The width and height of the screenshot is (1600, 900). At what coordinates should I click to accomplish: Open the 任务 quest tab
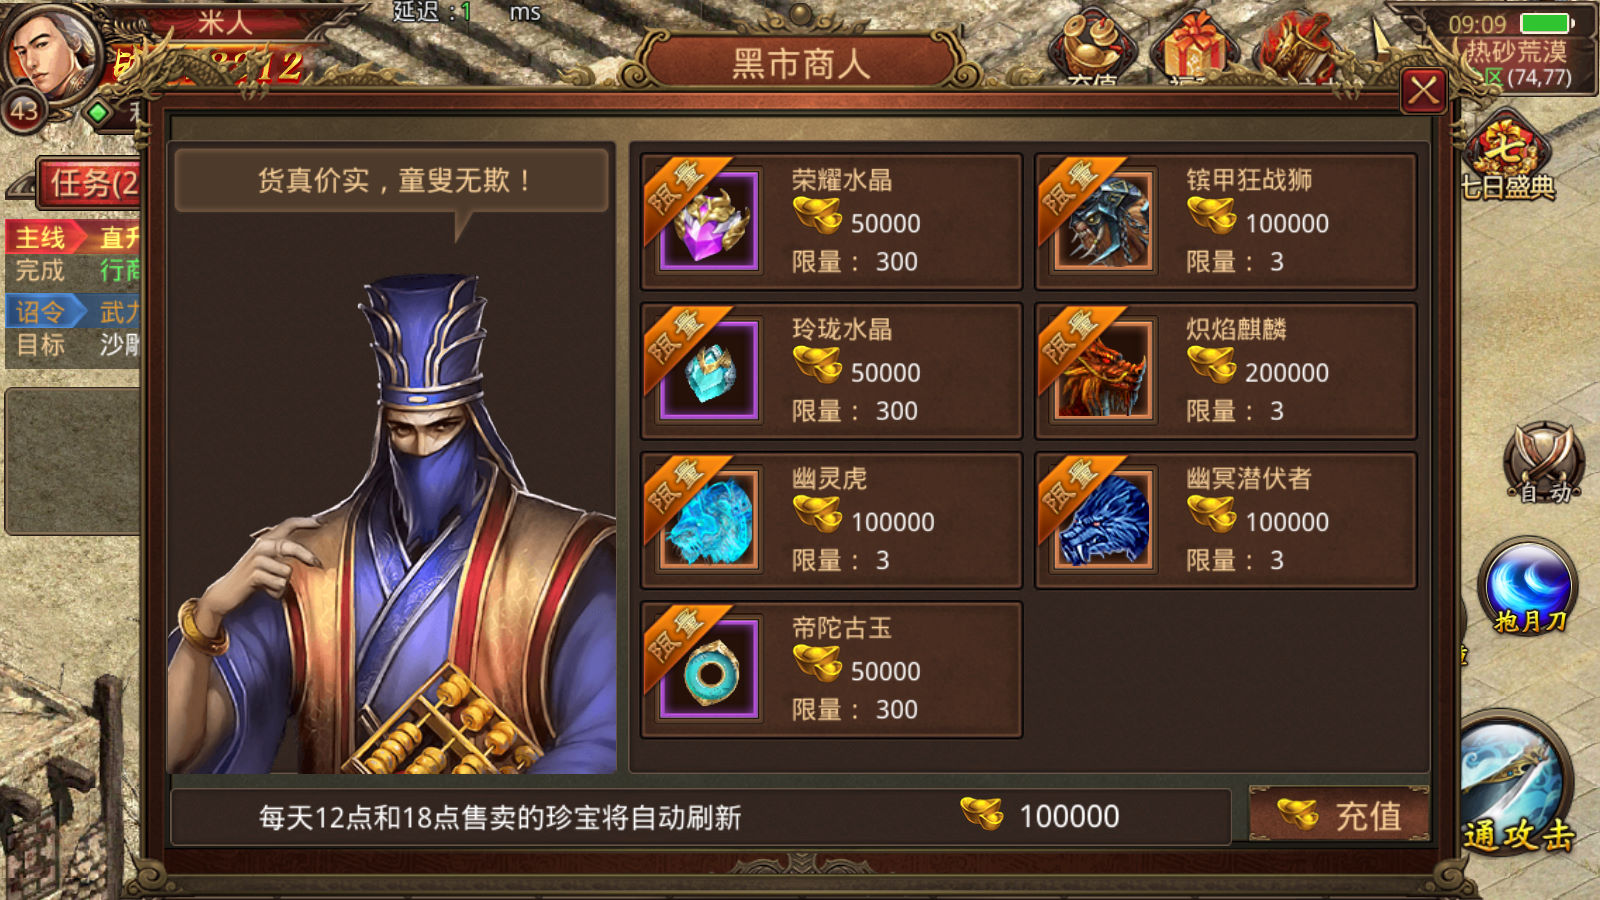coord(90,183)
